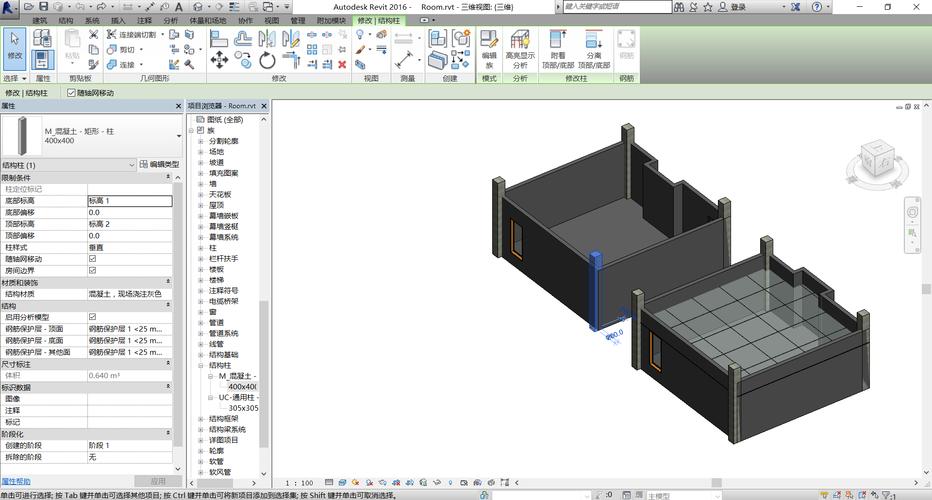Screen dimensions: 932x500
Task: Click the aligned dimension measure icon
Action: [x=404, y=60]
